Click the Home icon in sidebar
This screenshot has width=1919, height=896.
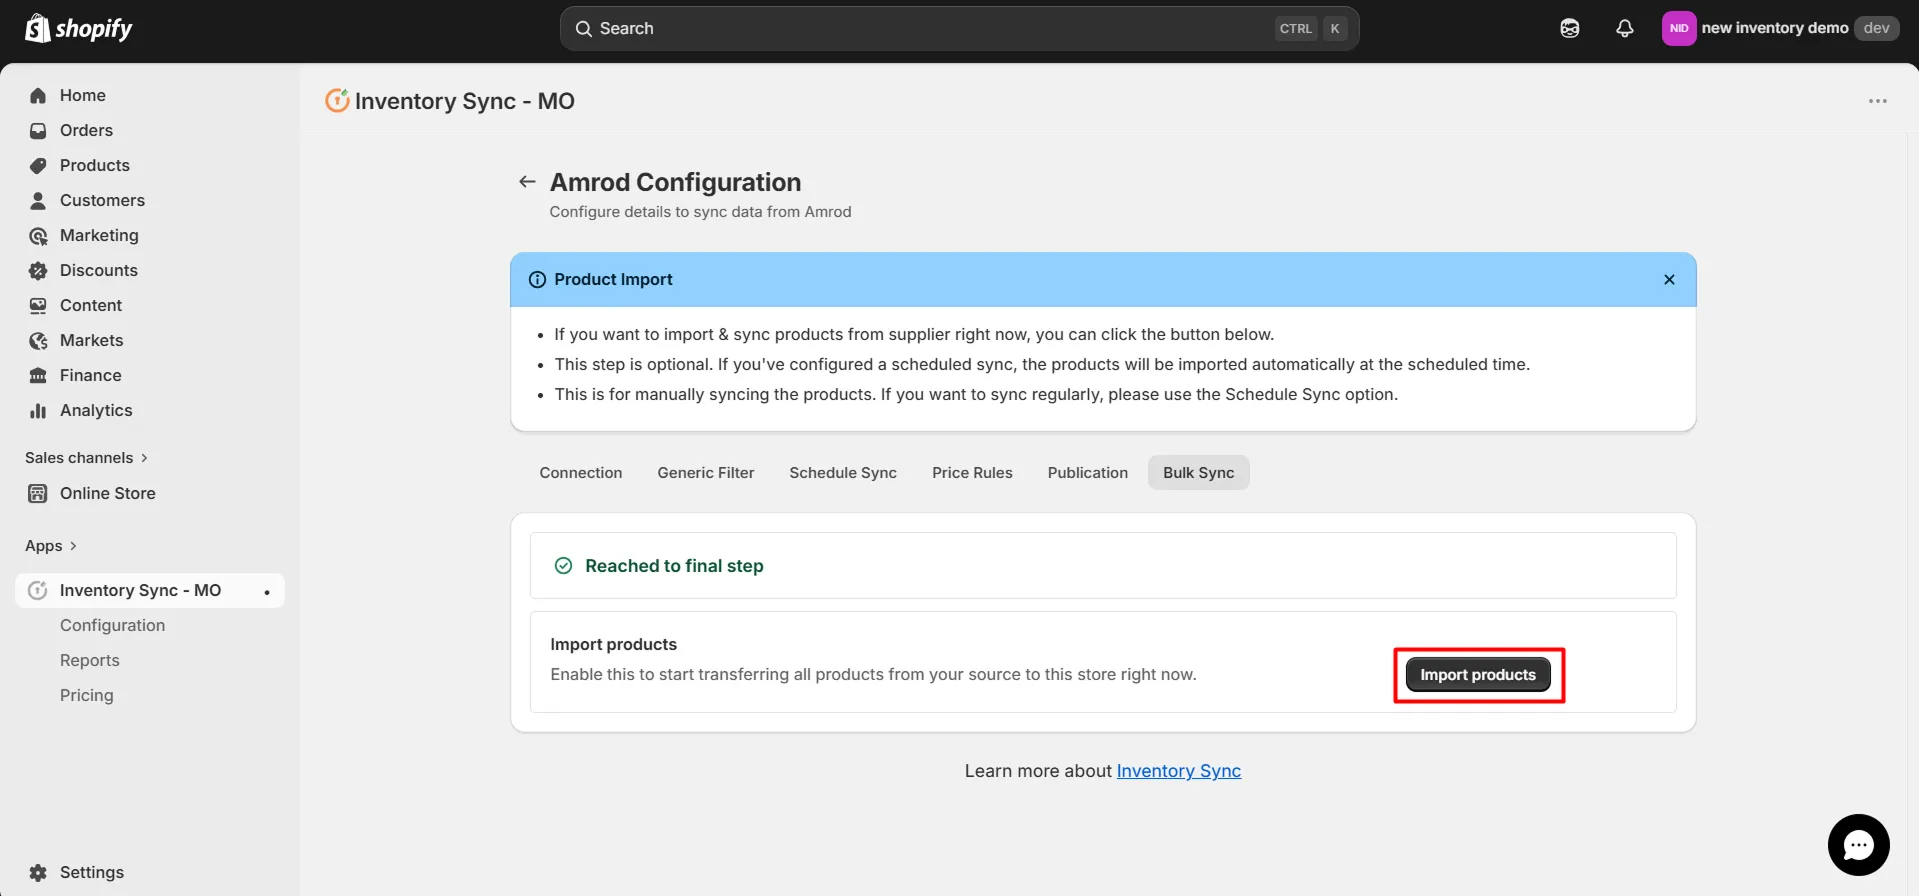tap(38, 96)
